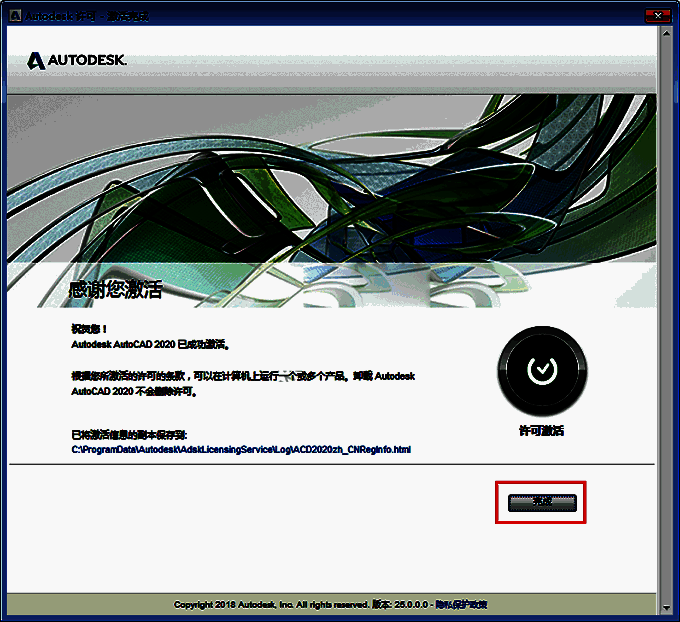This screenshot has height=622, width=680.
Task: Click the 感谢您激活 heading
Action: [x=114, y=291]
